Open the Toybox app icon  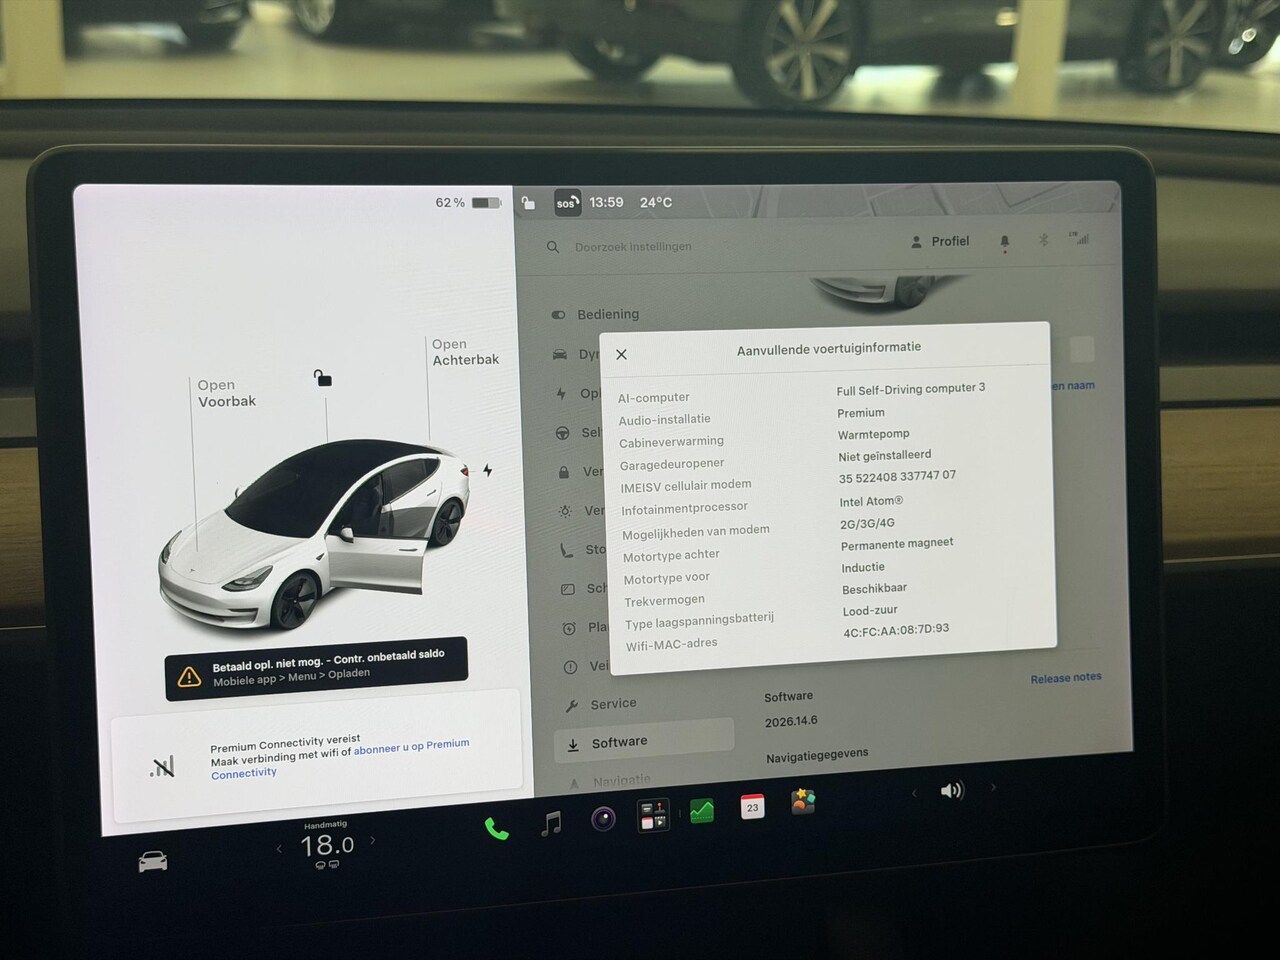(803, 802)
